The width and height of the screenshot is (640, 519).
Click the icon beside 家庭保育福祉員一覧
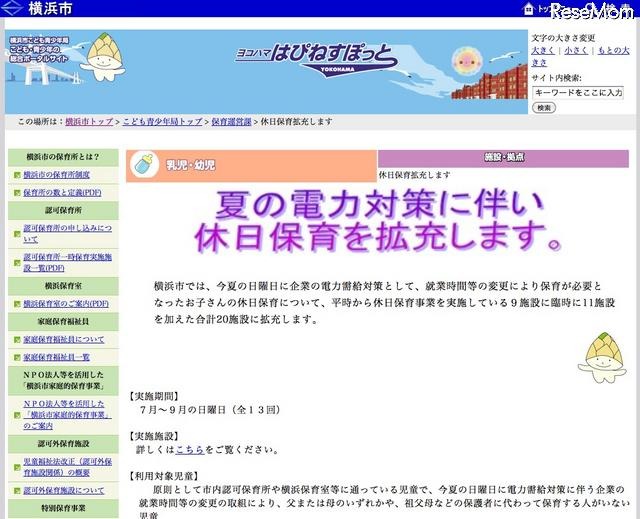[x=16, y=357]
